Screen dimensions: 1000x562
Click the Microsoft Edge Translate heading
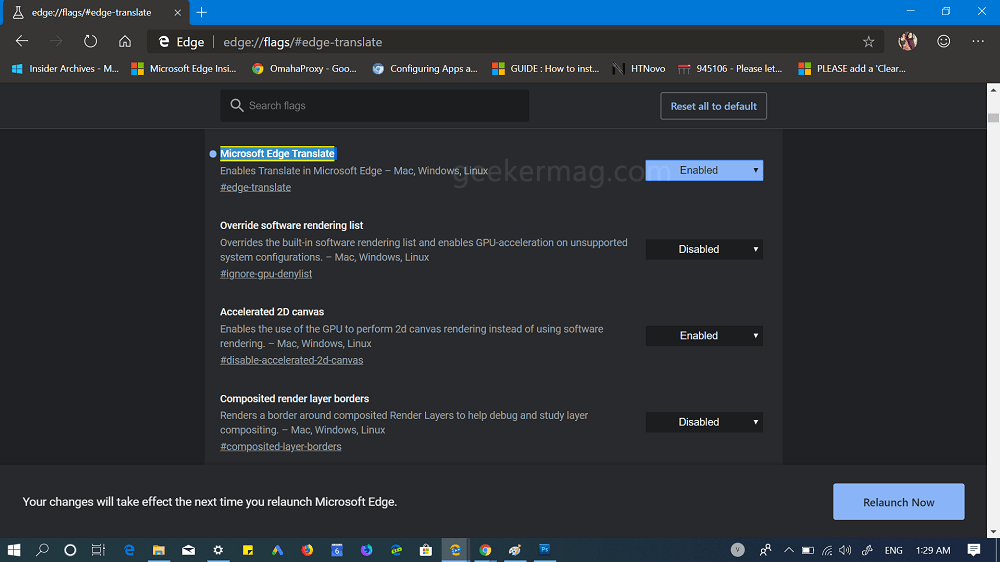[x=277, y=153]
